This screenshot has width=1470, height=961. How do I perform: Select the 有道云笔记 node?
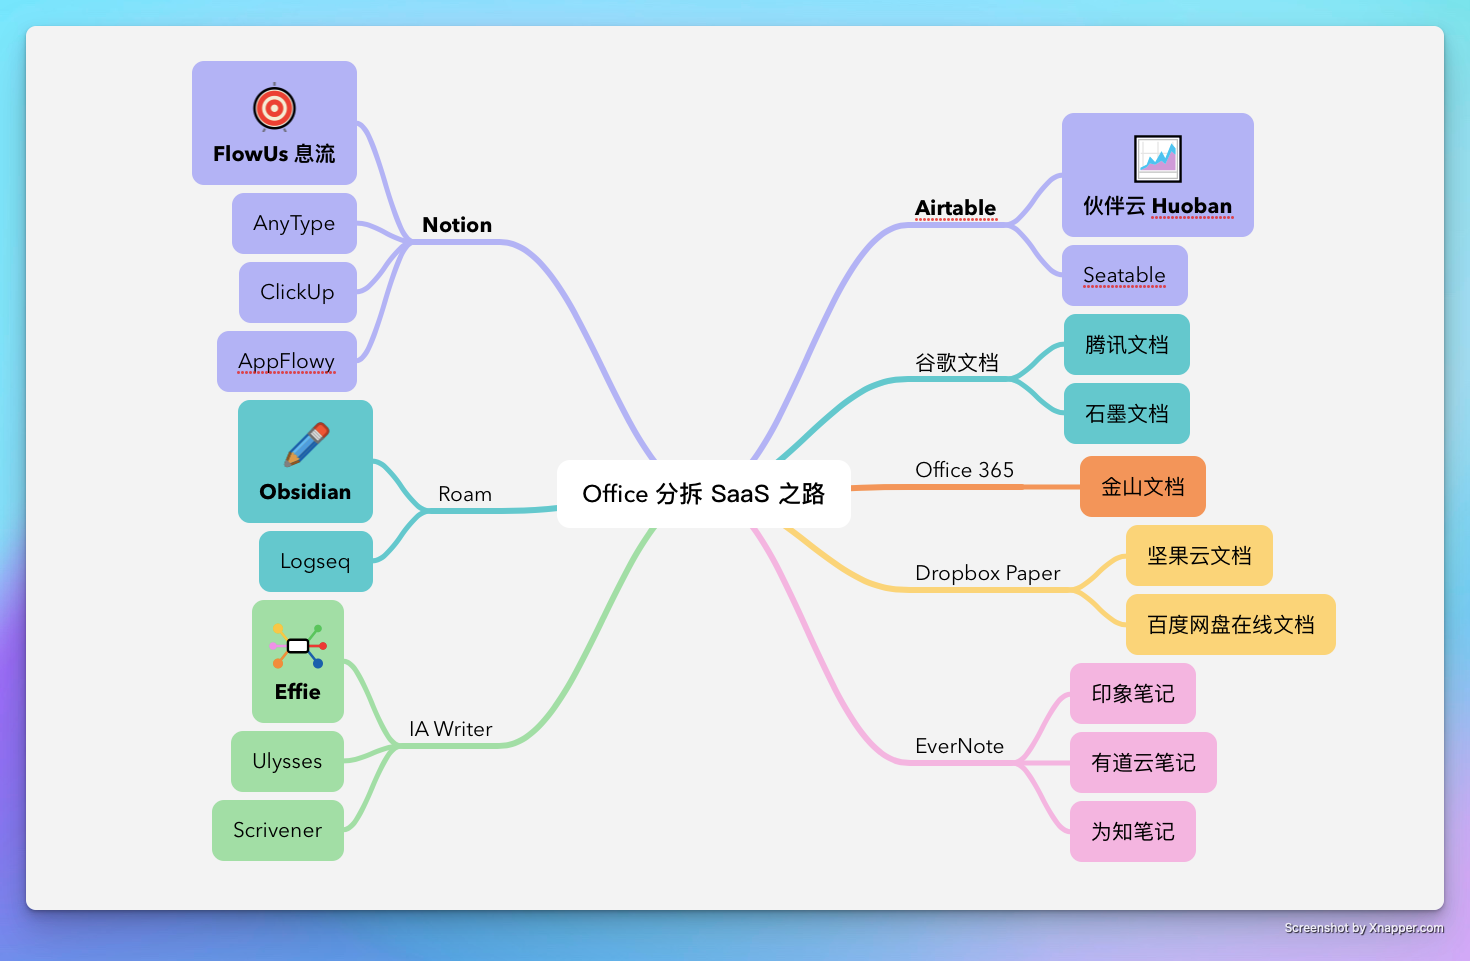[x=1143, y=762]
